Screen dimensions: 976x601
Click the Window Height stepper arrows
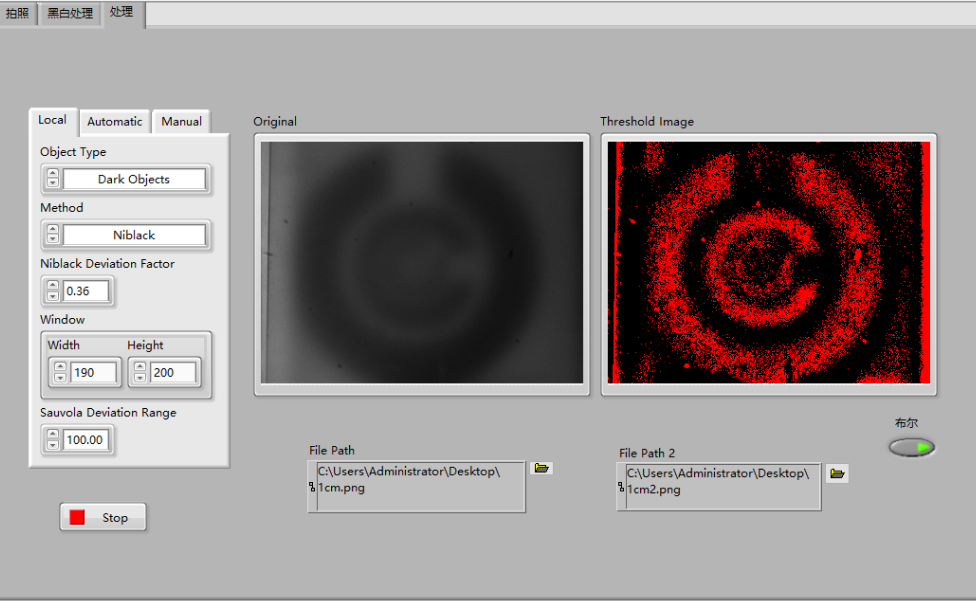tap(140, 373)
